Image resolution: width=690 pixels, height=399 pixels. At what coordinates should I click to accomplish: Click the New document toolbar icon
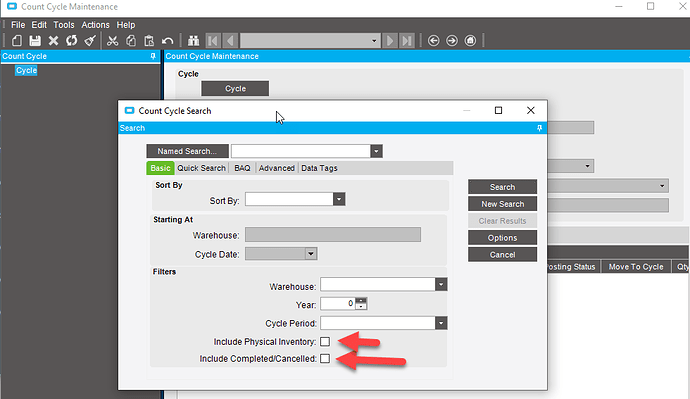point(17,41)
